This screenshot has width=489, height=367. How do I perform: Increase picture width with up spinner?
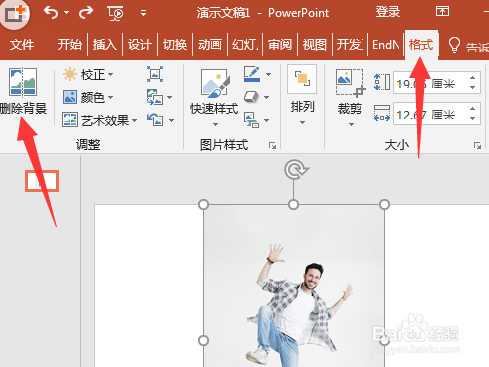(x=472, y=109)
